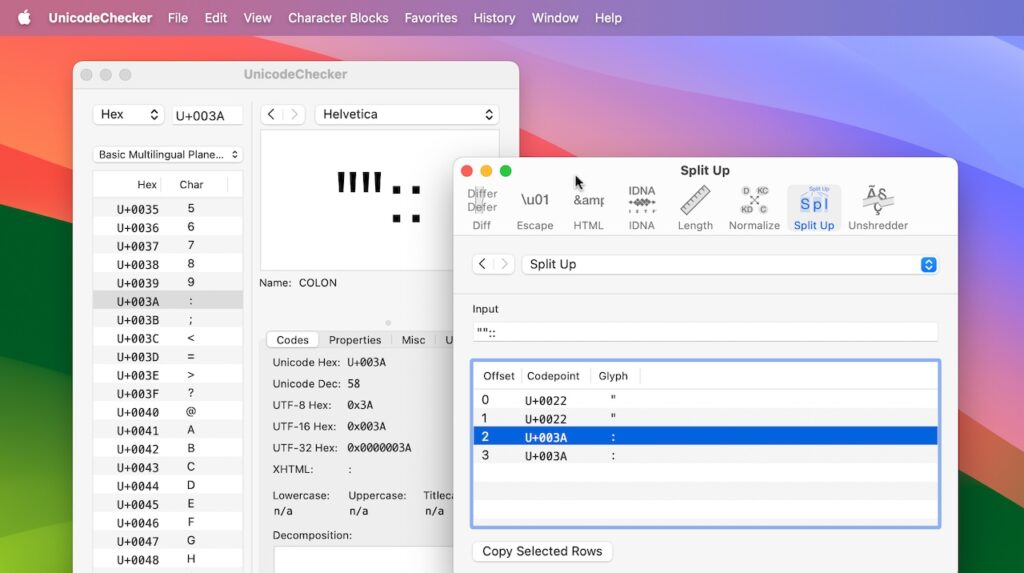1024x573 pixels.
Task: Switch to the Codes tab
Action: click(x=292, y=340)
